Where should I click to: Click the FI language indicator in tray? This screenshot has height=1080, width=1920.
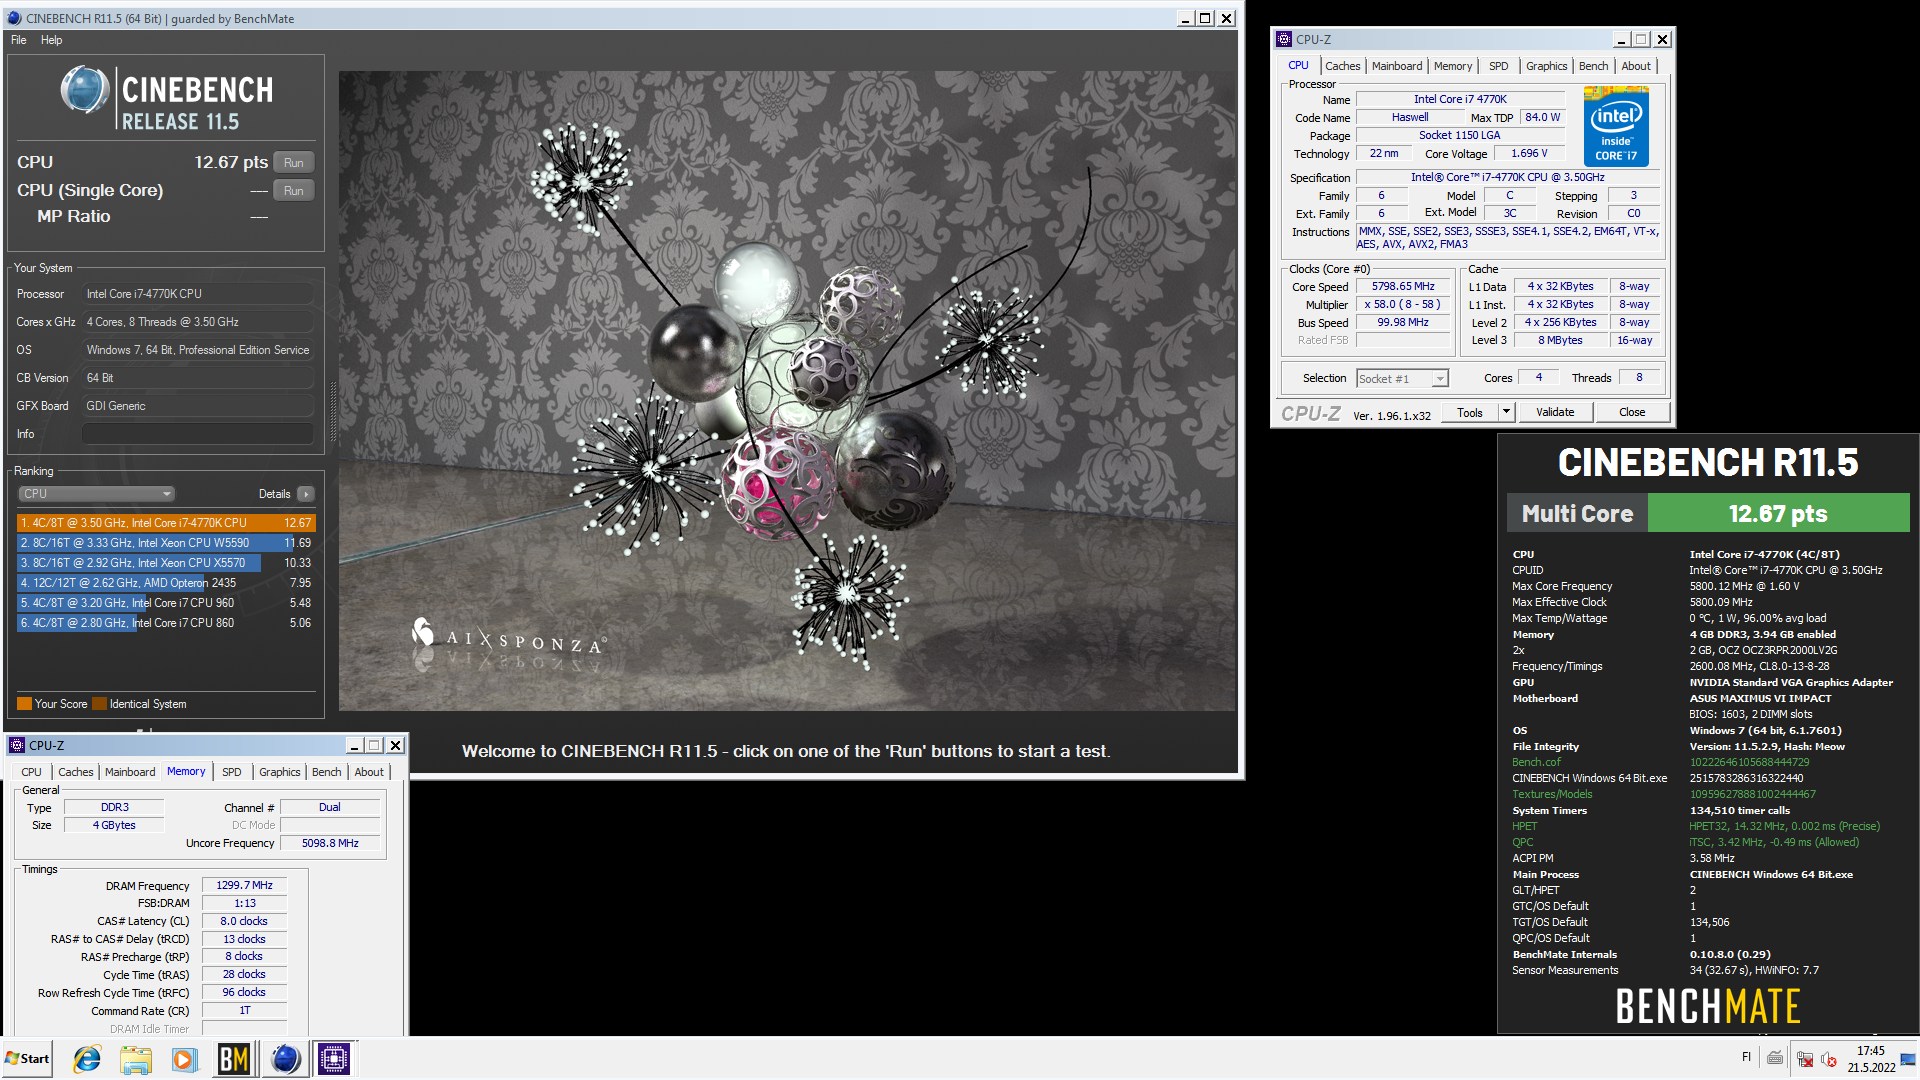click(x=1746, y=1057)
